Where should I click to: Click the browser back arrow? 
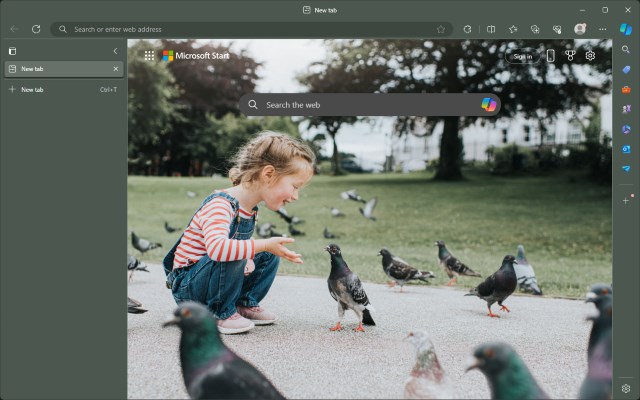click(x=14, y=29)
